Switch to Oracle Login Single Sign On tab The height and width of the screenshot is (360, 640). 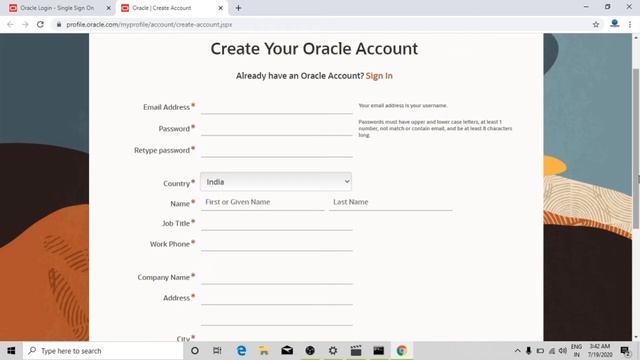(57, 8)
